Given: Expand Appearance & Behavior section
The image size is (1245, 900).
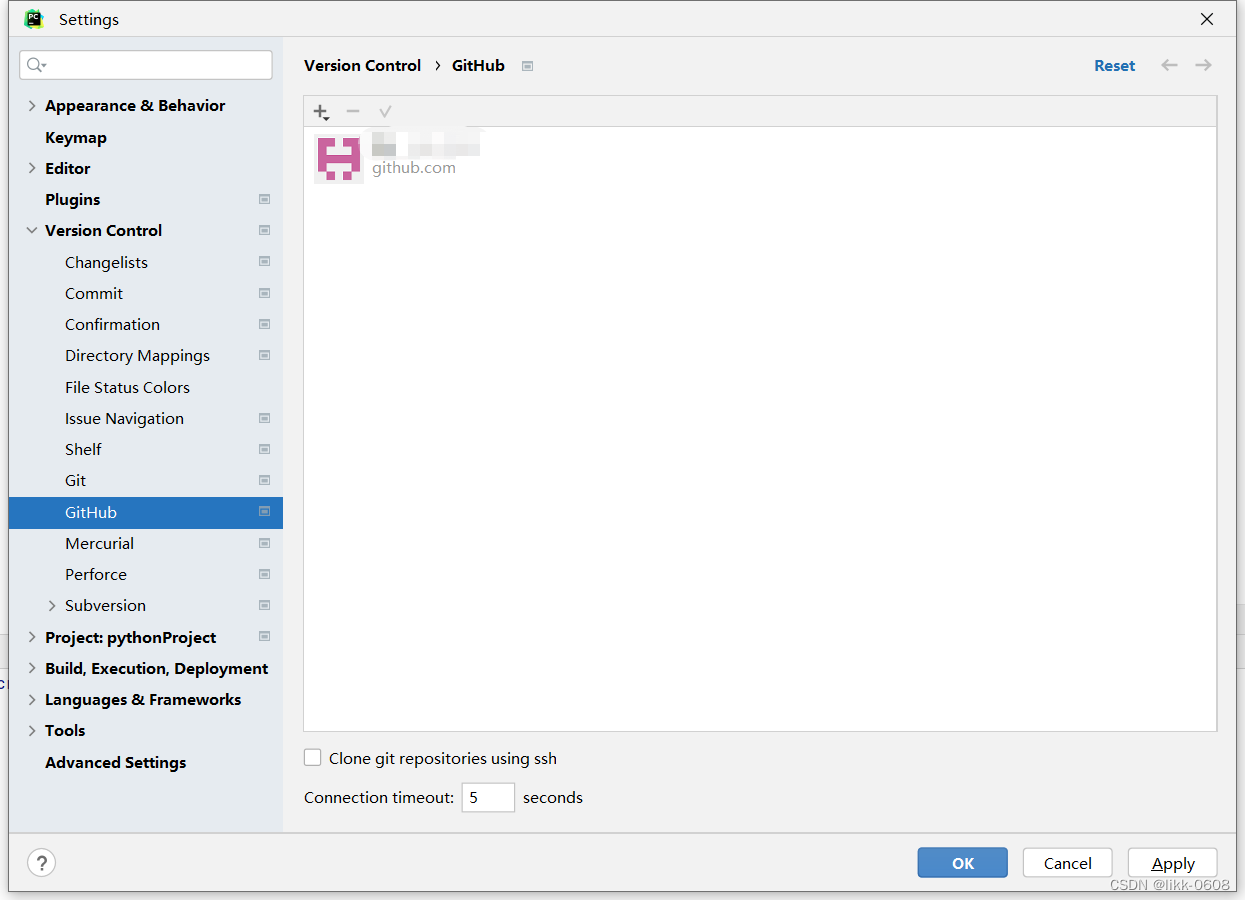Looking at the screenshot, I should [x=32, y=106].
